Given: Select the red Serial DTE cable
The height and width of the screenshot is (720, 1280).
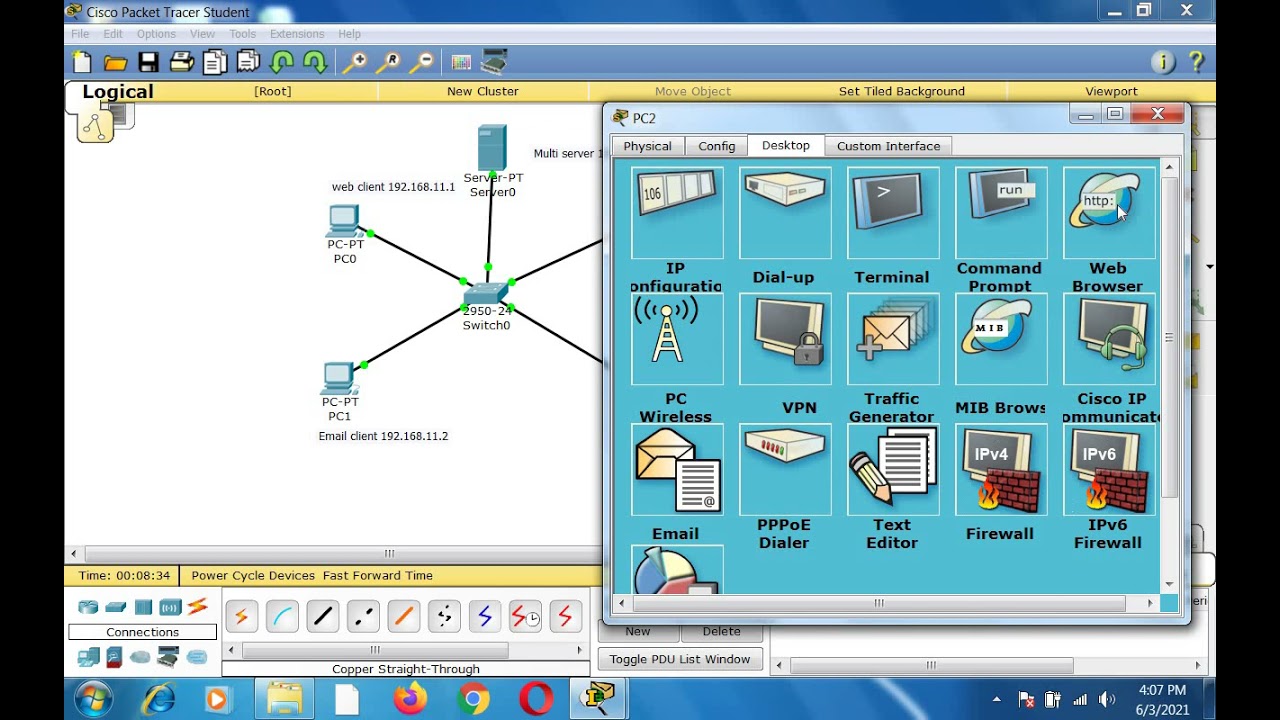Looking at the screenshot, I should tap(566, 617).
